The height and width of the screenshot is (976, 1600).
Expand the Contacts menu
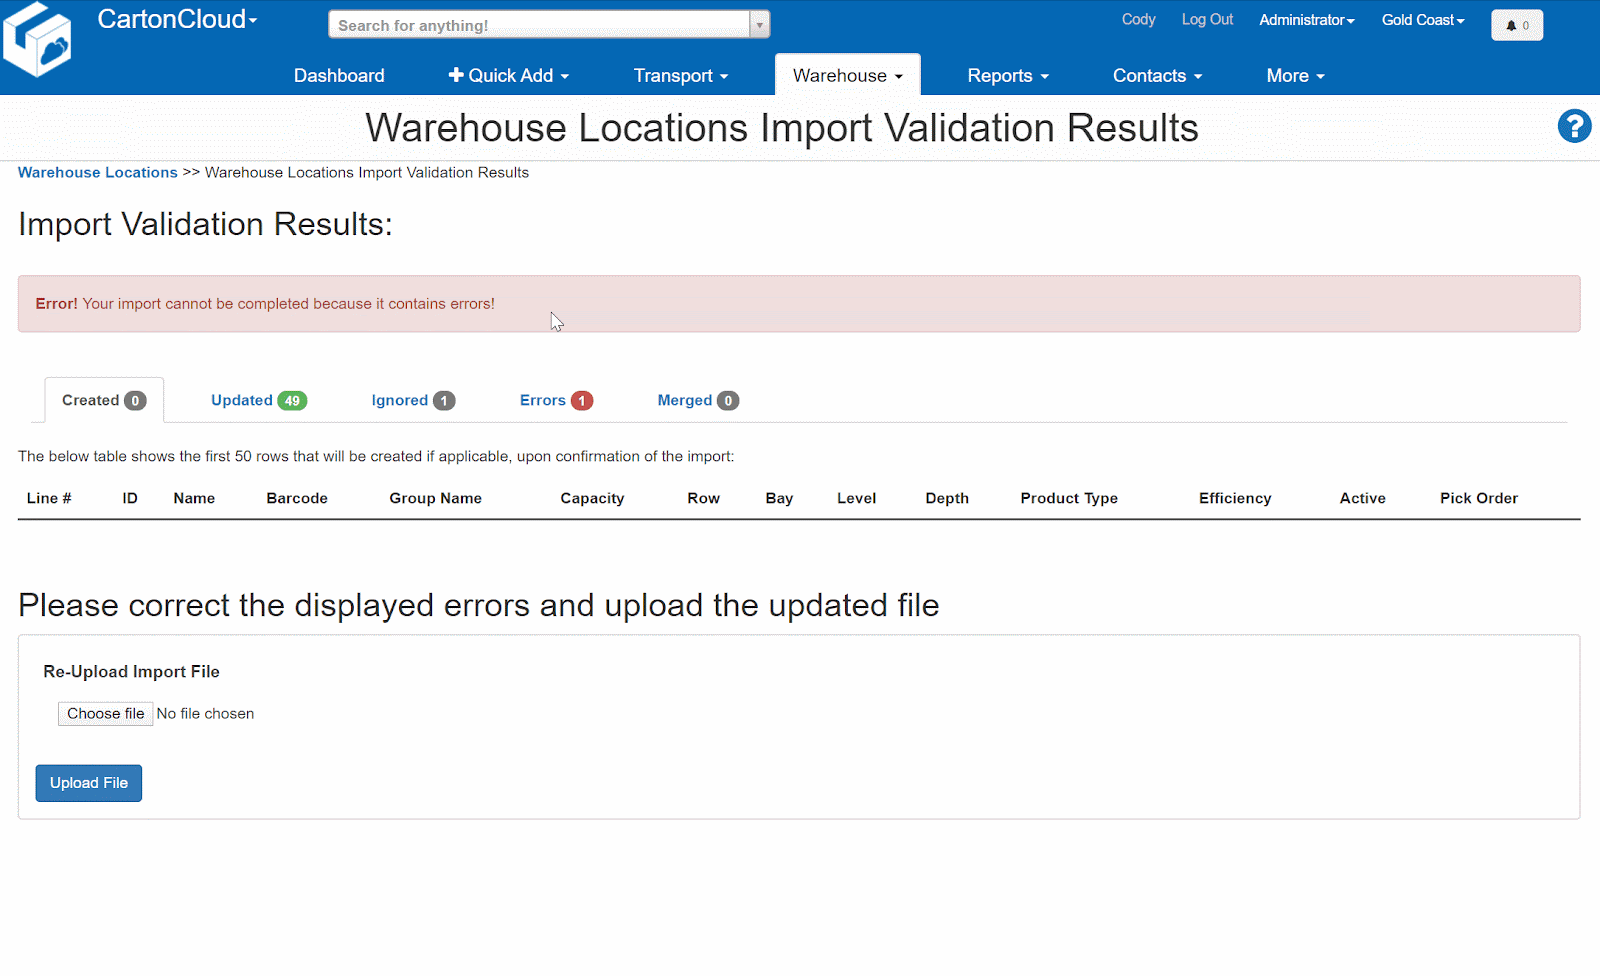[1157, 76]
